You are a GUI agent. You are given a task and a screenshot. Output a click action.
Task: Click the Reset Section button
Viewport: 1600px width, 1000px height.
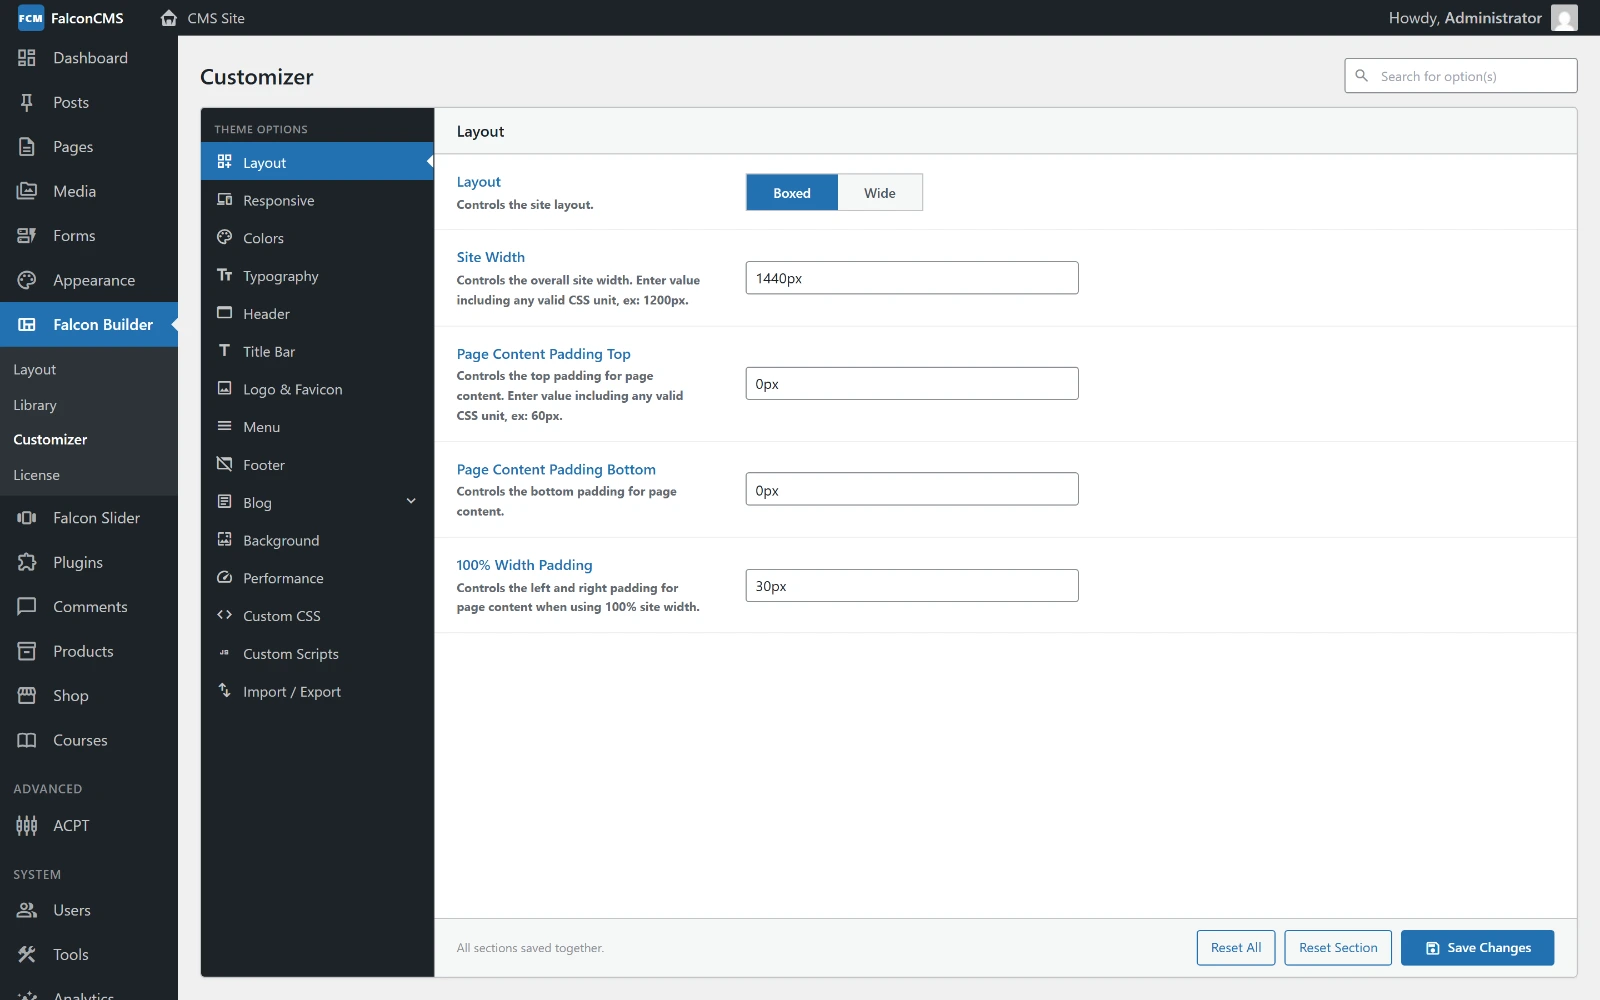coord(1338,948)
